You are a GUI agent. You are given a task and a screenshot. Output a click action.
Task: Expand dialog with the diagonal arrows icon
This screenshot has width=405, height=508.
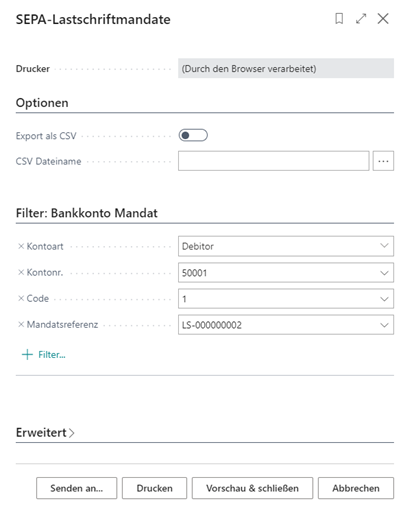tap(361, 19)
